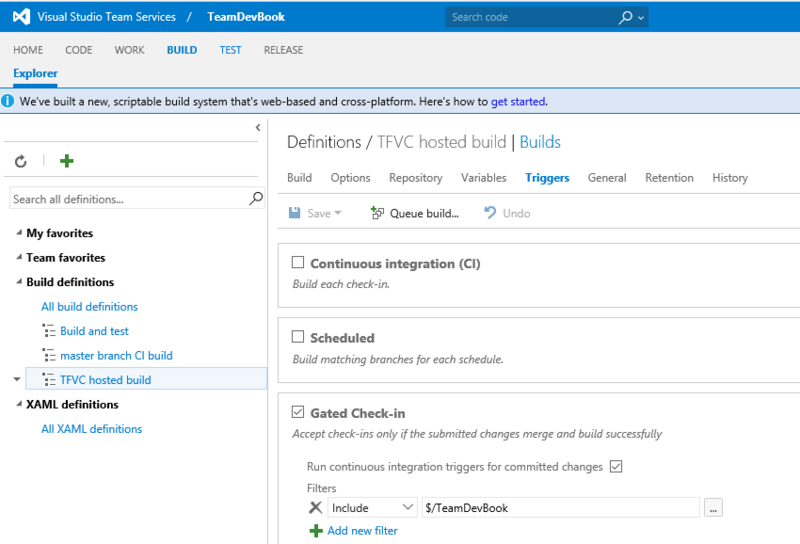Viewport: 800px width, 544px height.
Task: Open the TEST hub
Action: tap(231, 50)
